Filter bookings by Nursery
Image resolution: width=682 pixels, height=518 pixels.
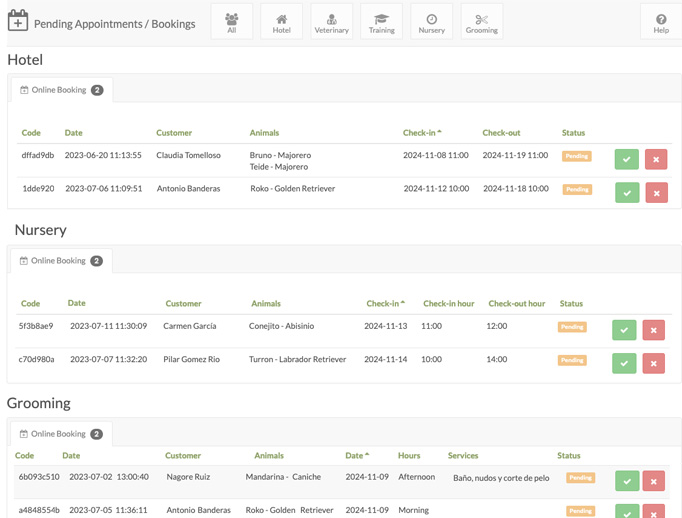(x=431, y=22)
